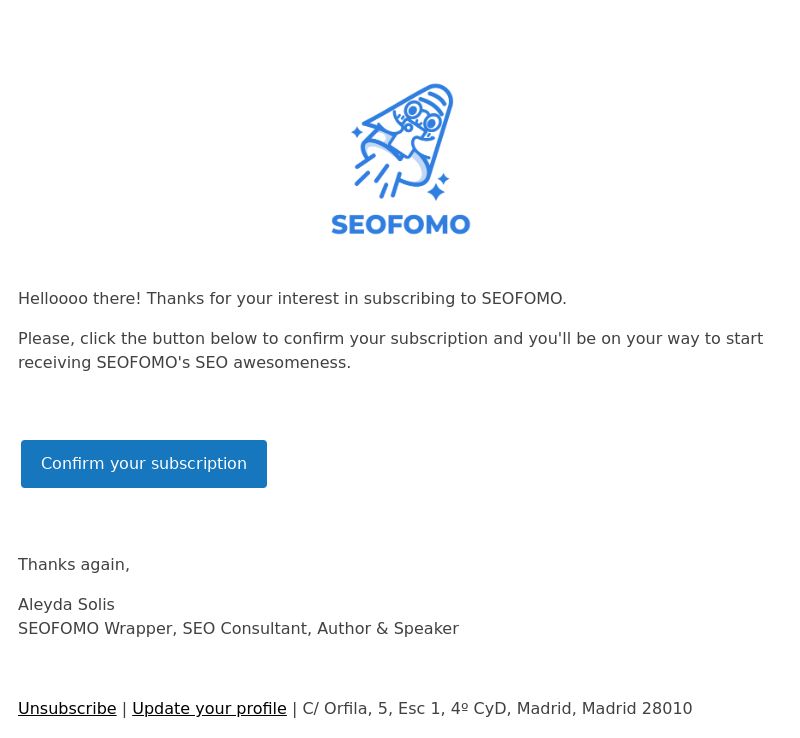Click the word SEOFOMO in the greeting sentence

pyautogui.click(x=522, y=299)
